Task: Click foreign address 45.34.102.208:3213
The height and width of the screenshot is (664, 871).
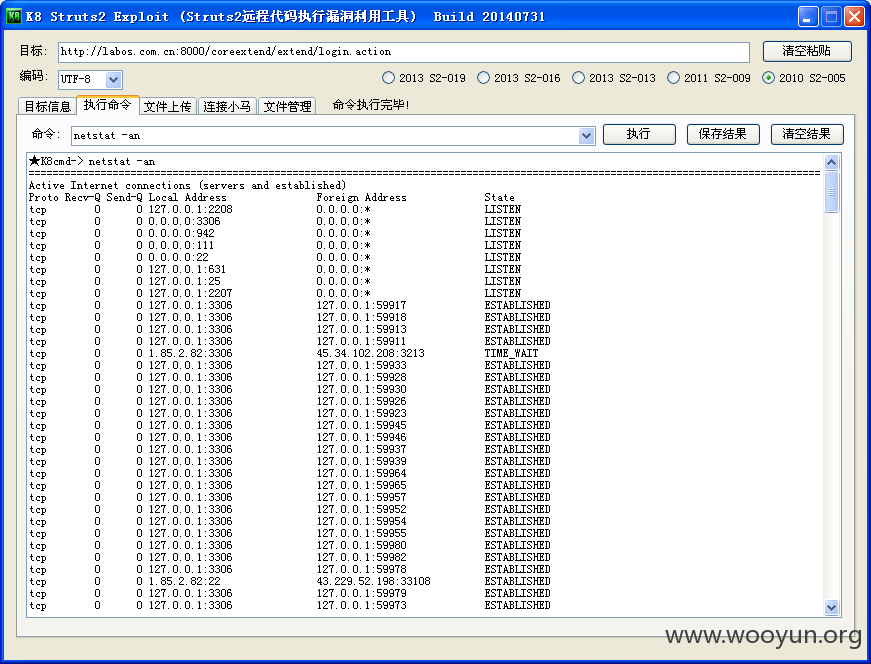Action: (x=371, y=353)
